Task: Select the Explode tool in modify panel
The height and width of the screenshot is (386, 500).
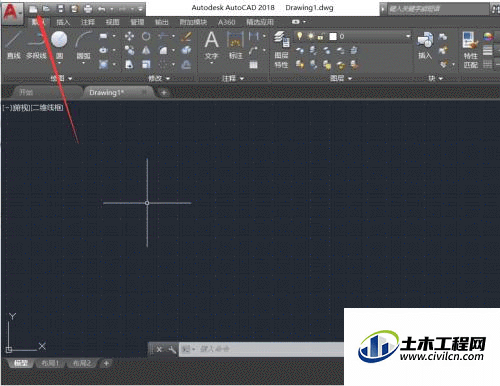Action: pos(186,50)
